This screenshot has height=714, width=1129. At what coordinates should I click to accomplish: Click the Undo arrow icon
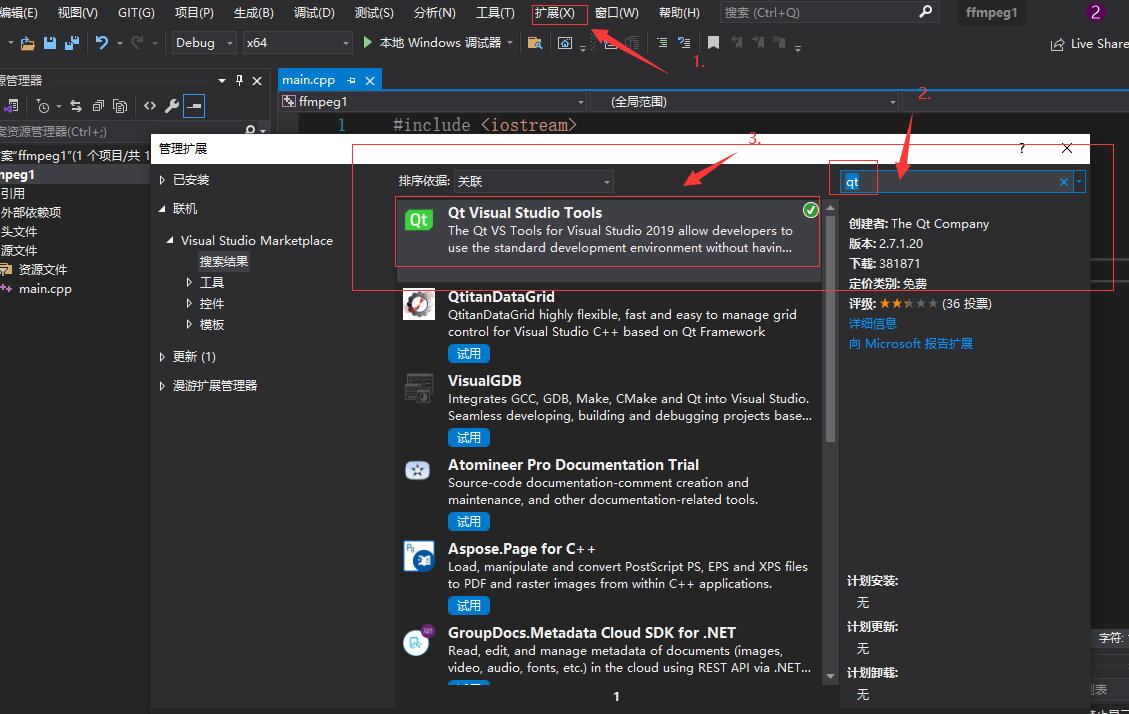coord(102,43)
